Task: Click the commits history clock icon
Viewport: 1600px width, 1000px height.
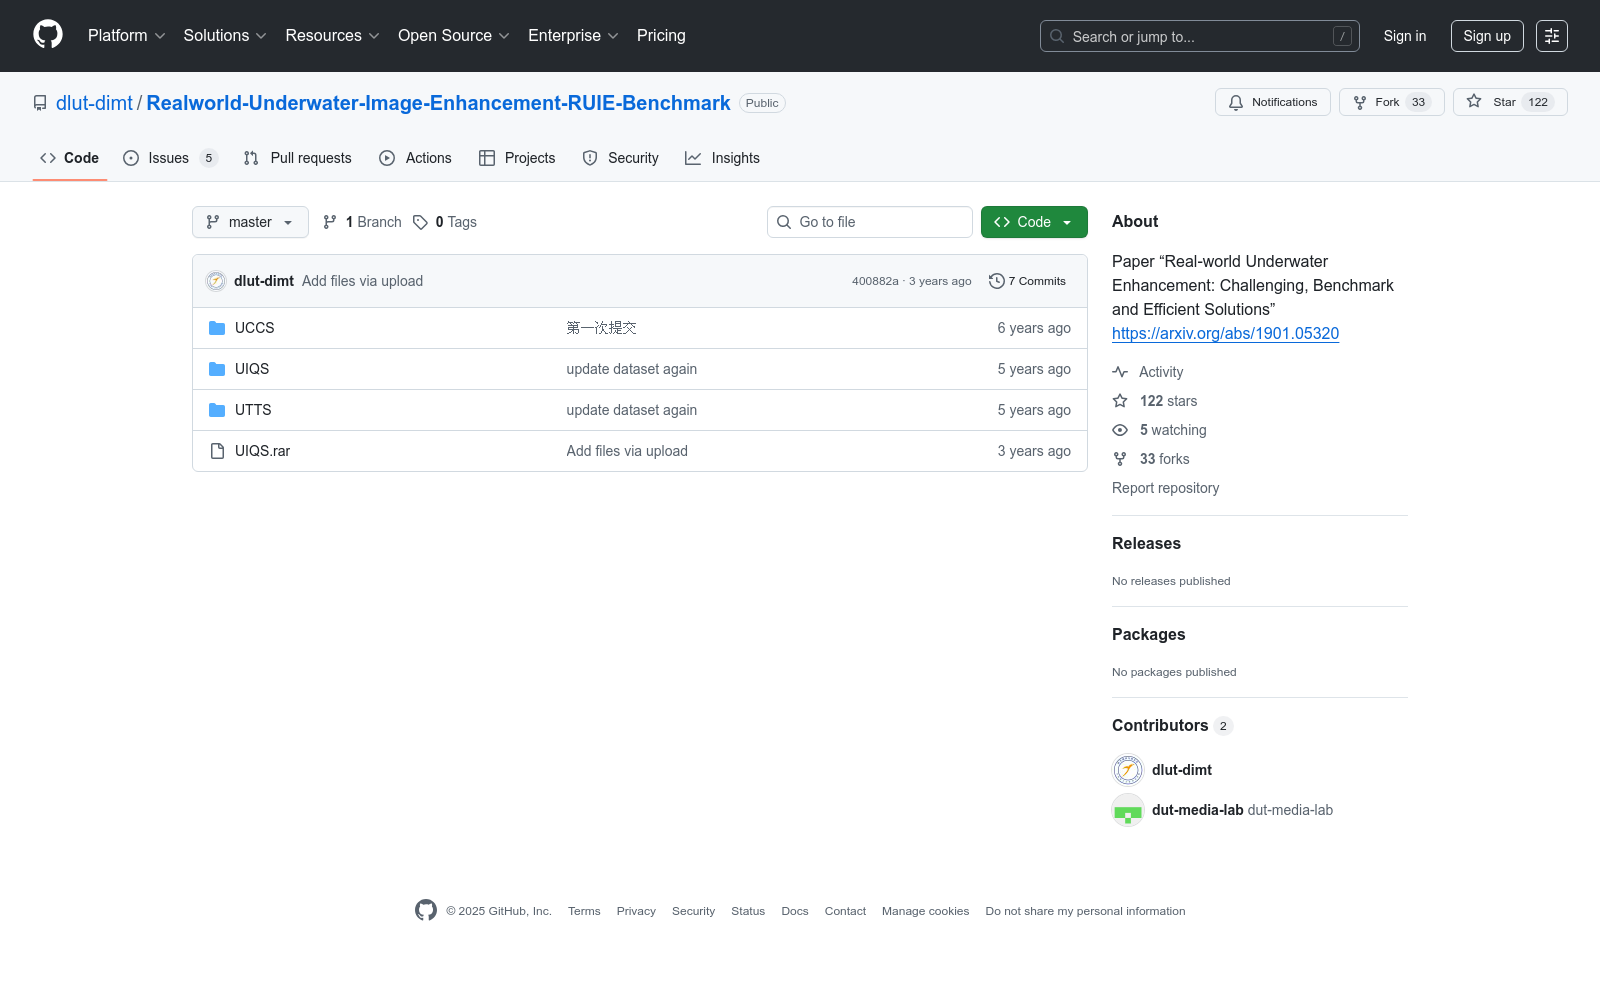Action: click(x=996, y=281)
